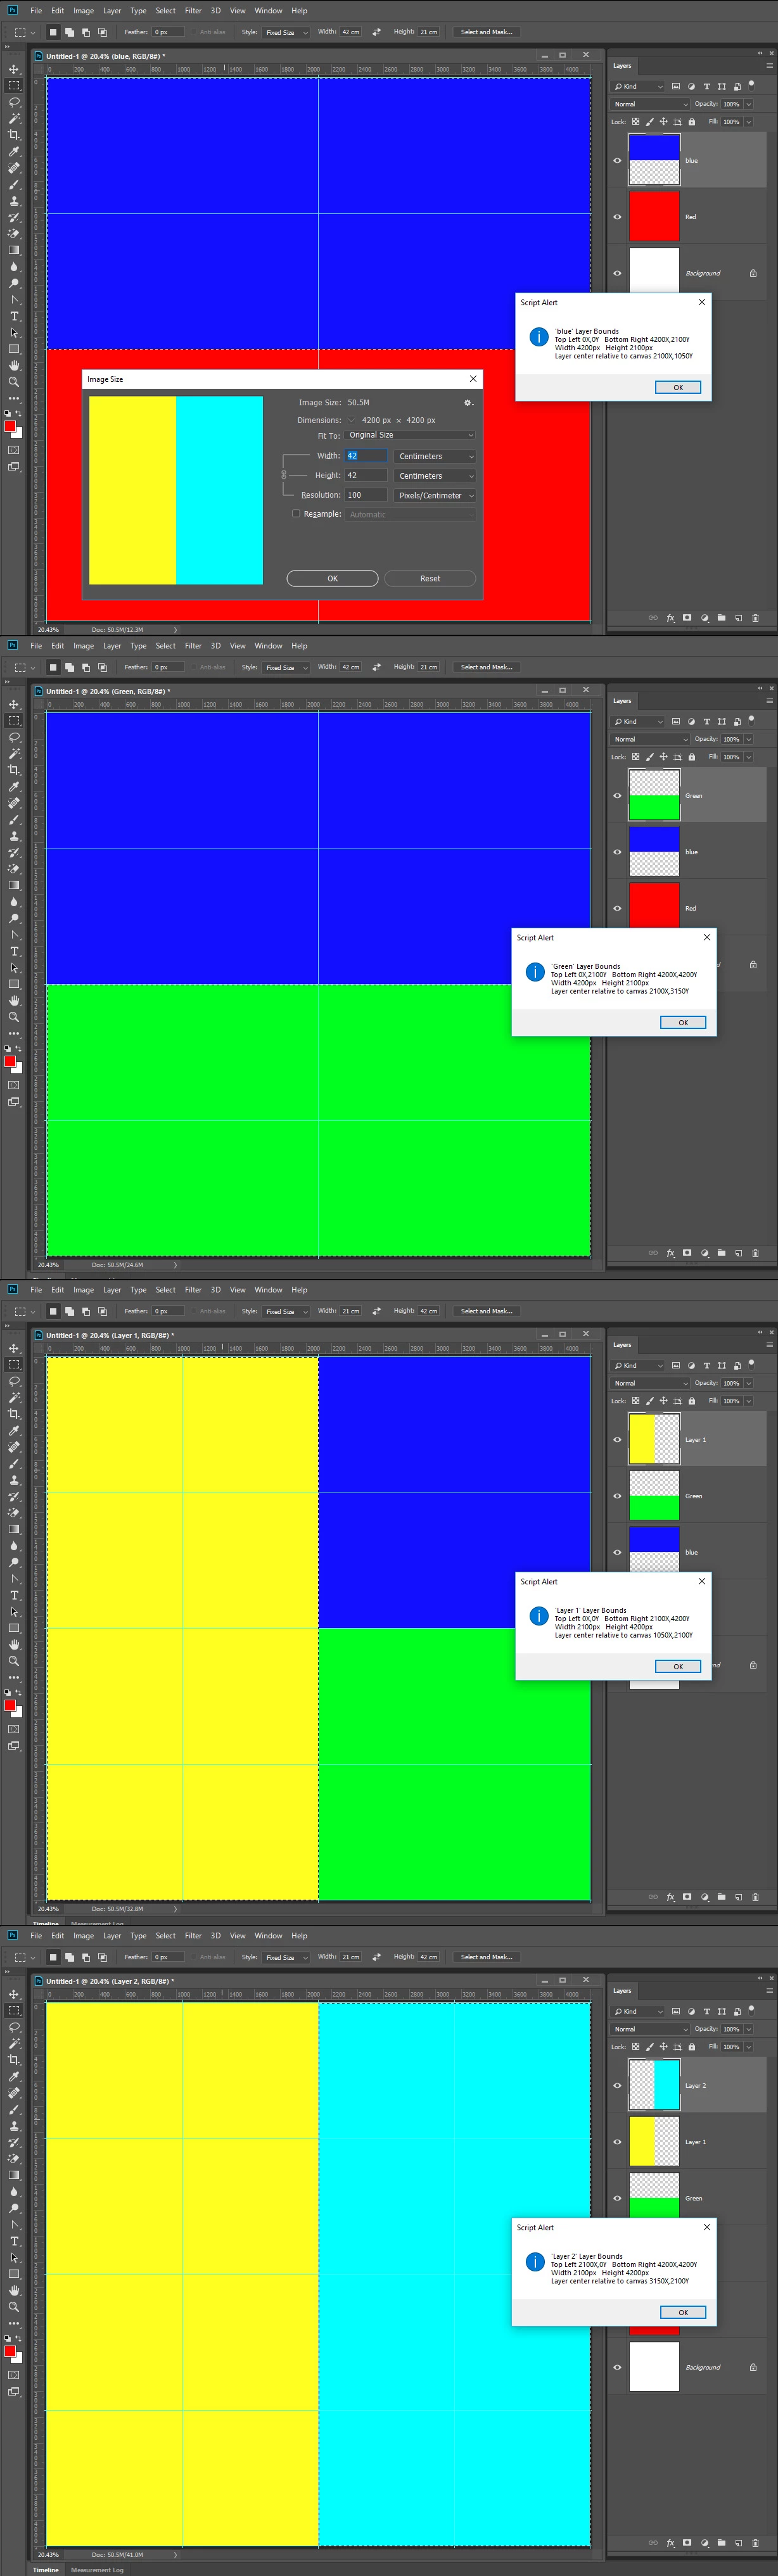
Task: Open the Window menu in the Layer 2 document's menu bar
Action: [268, 1936]
